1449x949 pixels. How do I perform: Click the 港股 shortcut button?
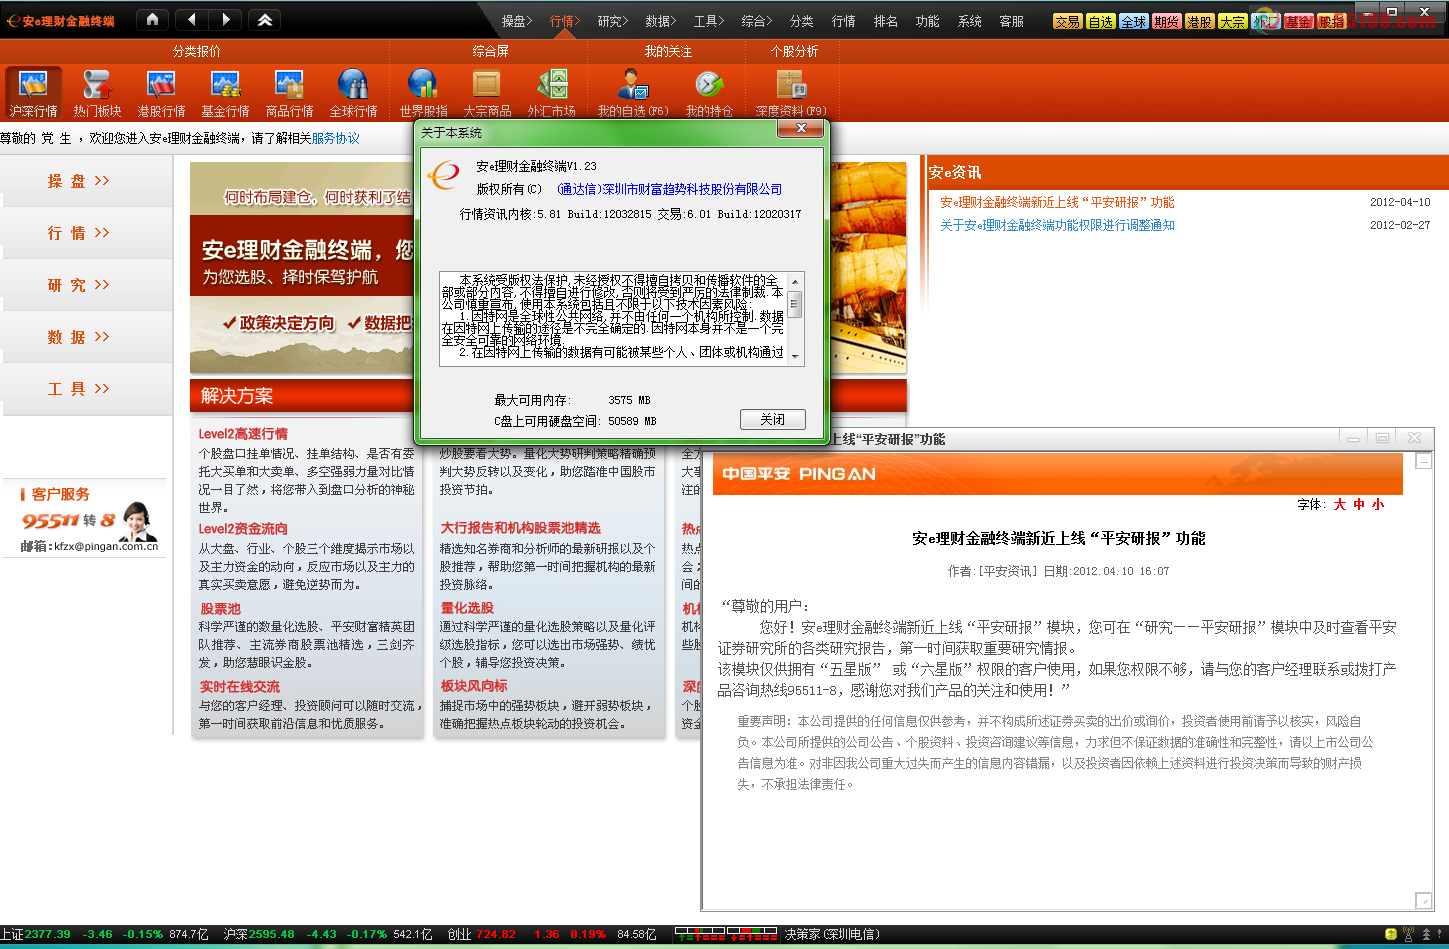tap(1199, 21)
